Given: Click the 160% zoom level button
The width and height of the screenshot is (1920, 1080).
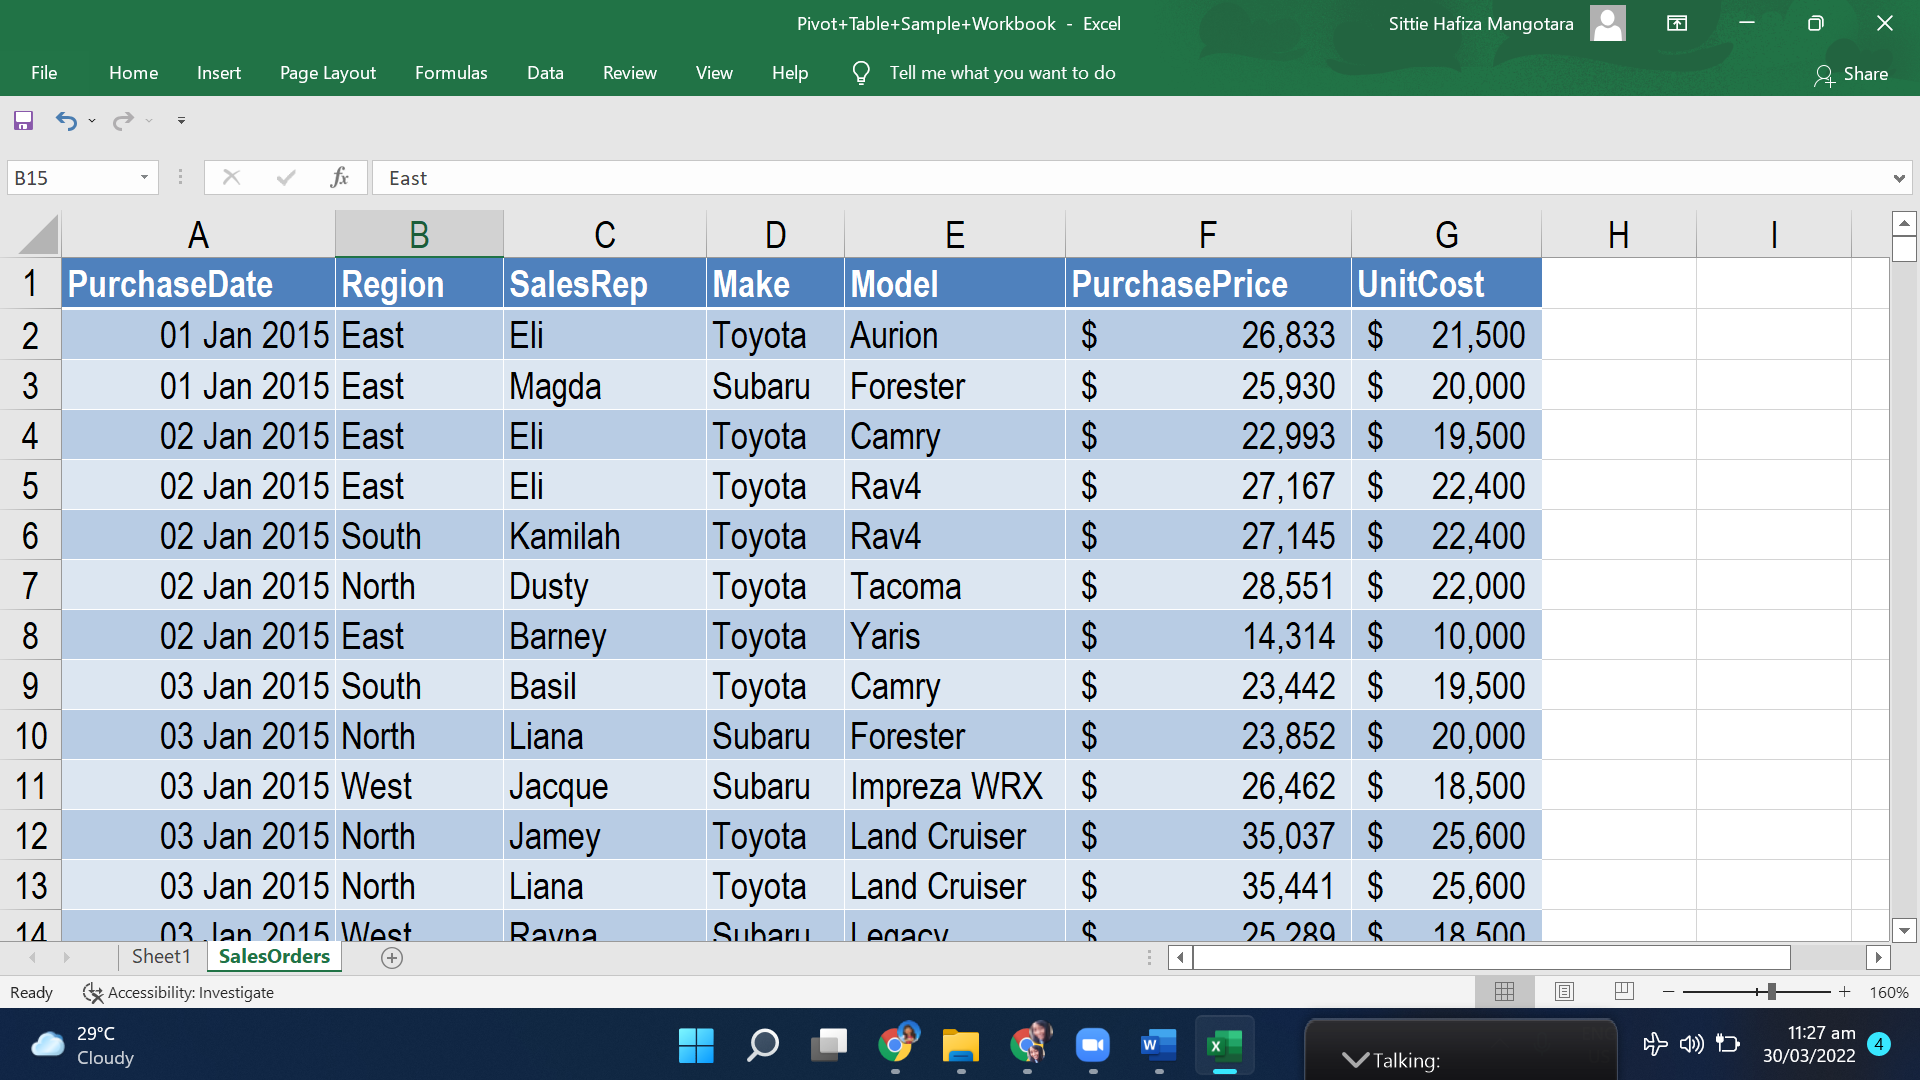Looking at the screenshot, I should tap(1888, 992).
